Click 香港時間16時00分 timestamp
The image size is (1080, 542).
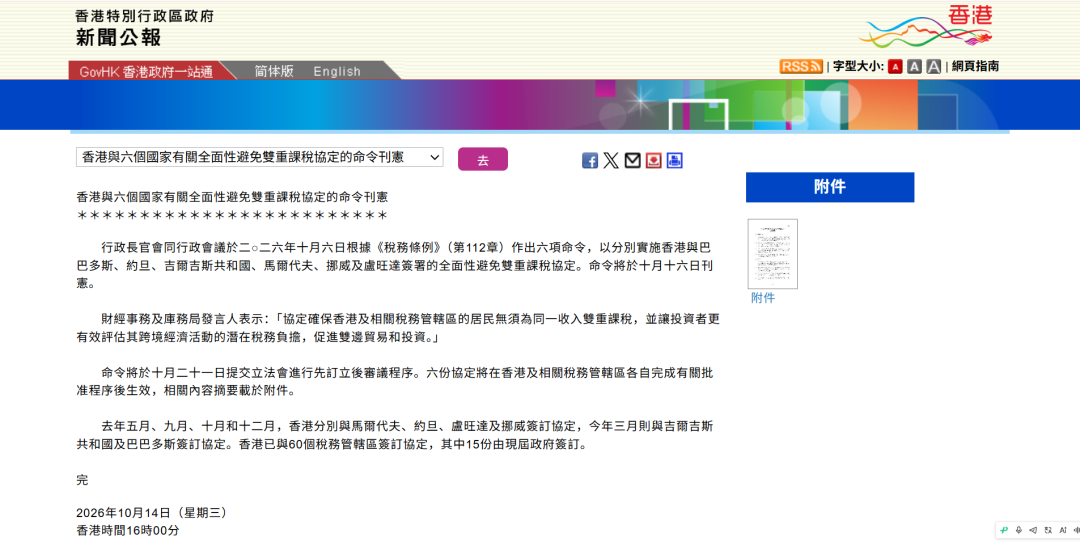tap(128, 531)
